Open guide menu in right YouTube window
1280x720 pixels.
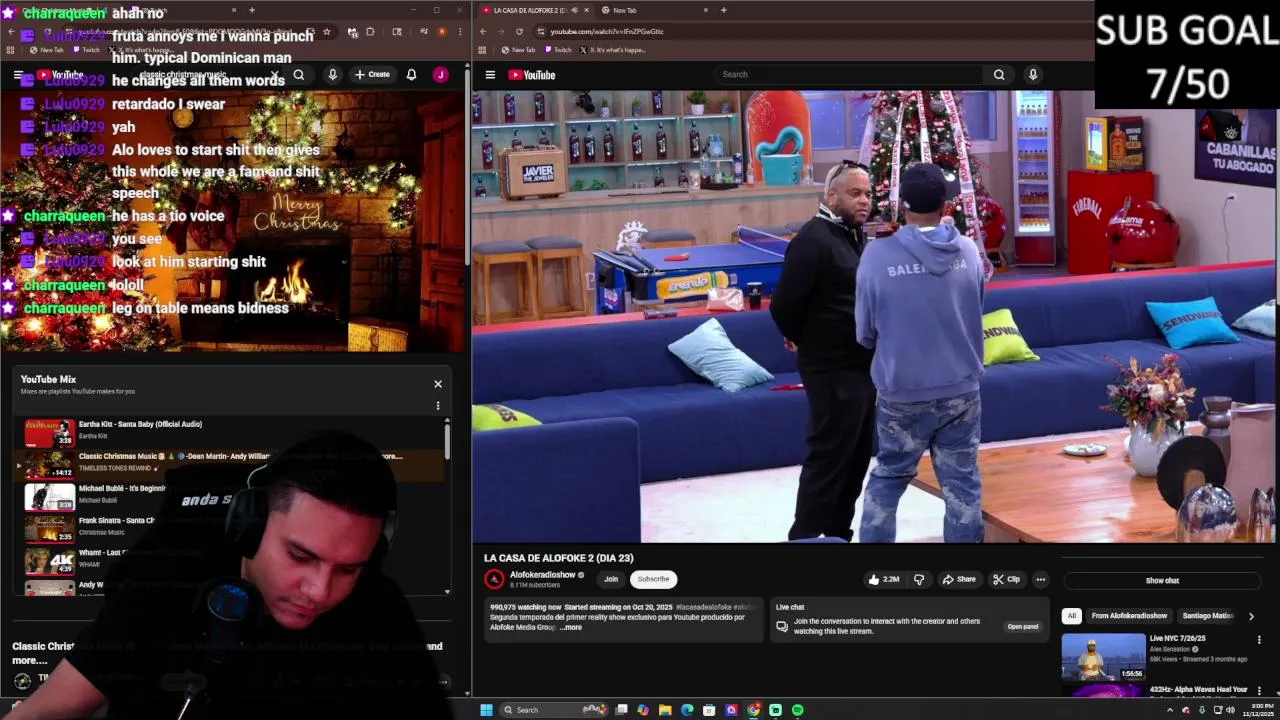click(x=490, y=75)
